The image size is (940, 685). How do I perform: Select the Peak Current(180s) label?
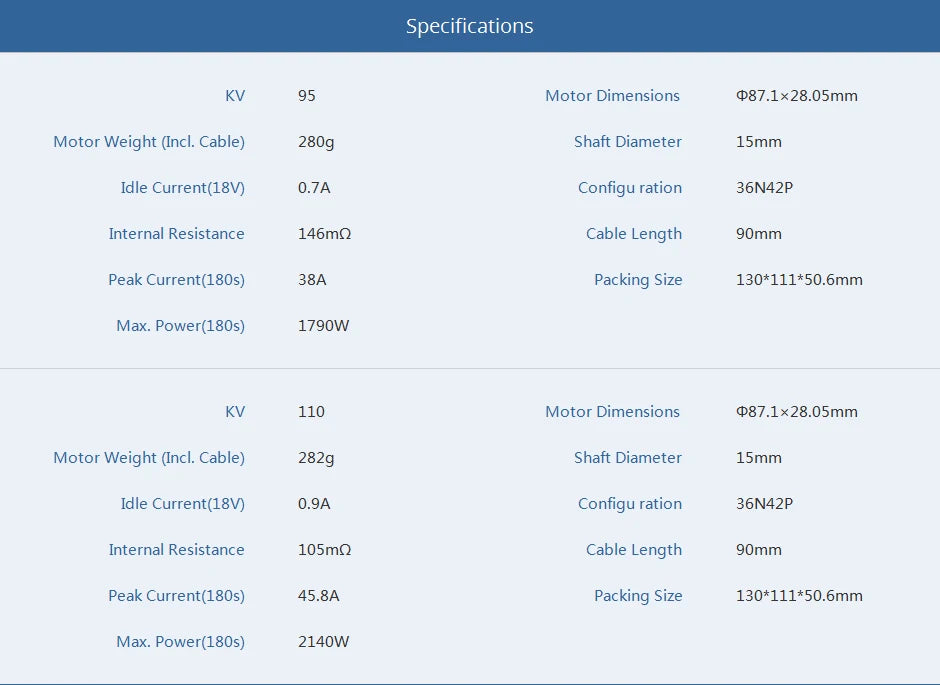pos(177,280)
